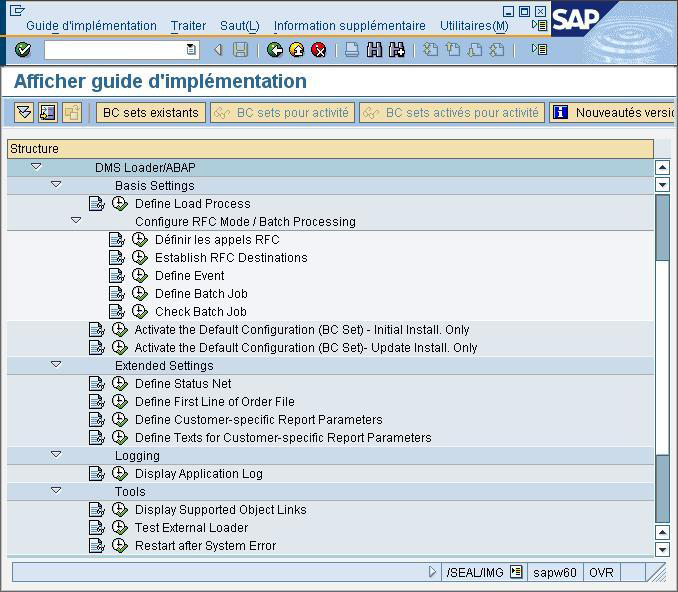Image resolution: width=678 pixels, height=592 pixels.
Task: Collapse the Basis Settings node
Action: [x=56, y=185]
